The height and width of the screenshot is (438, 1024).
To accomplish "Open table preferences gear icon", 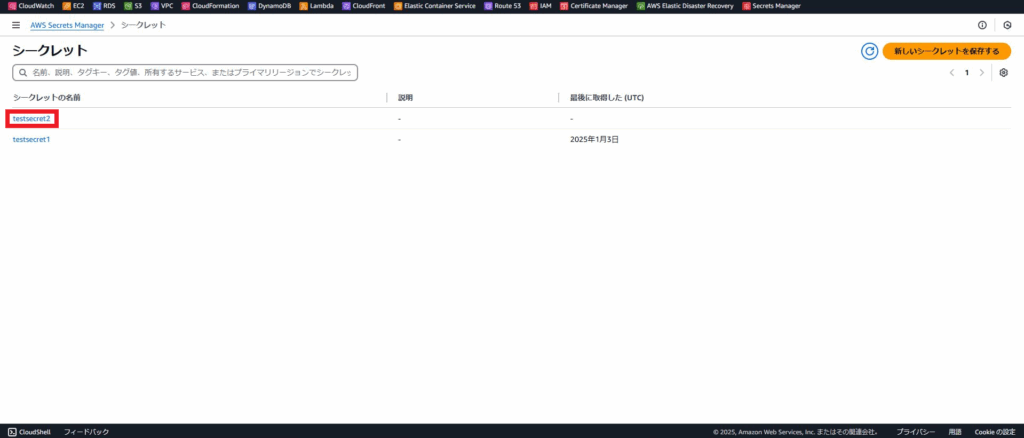I will click(x=1004, y=73).
